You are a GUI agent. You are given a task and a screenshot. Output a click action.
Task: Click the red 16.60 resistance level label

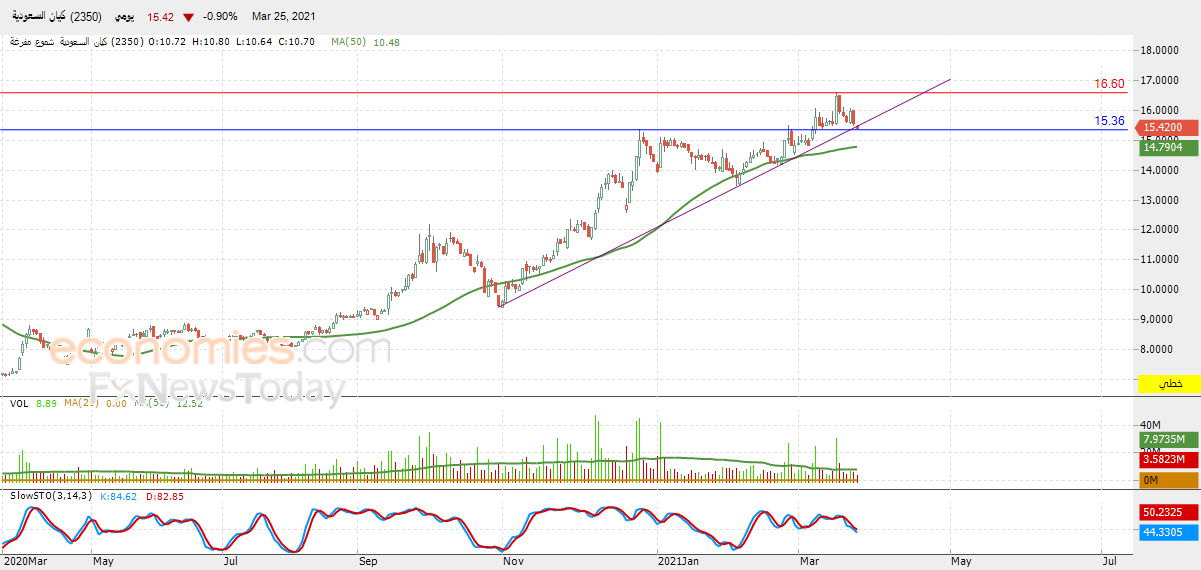[x=1110, y=84]
